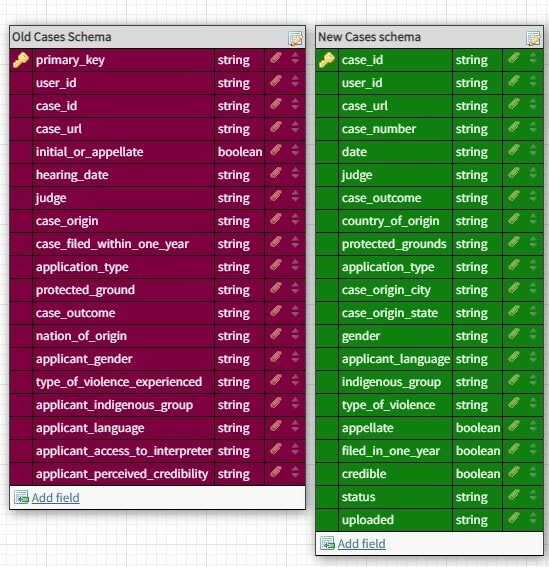The width and height of the screenshot is (549, 567).
Task: Reorder the indigenous_group field in New schema
Action: pyautogui.click(x=533, y=380)
